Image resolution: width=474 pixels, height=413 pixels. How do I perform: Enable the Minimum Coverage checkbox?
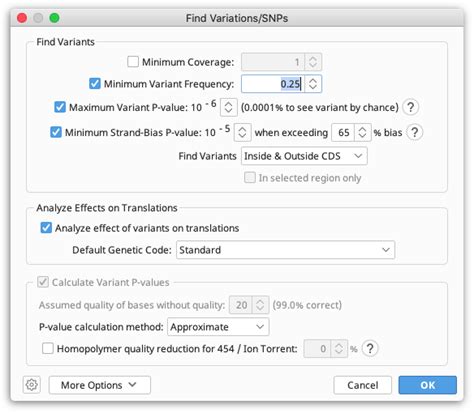[133, 62]
